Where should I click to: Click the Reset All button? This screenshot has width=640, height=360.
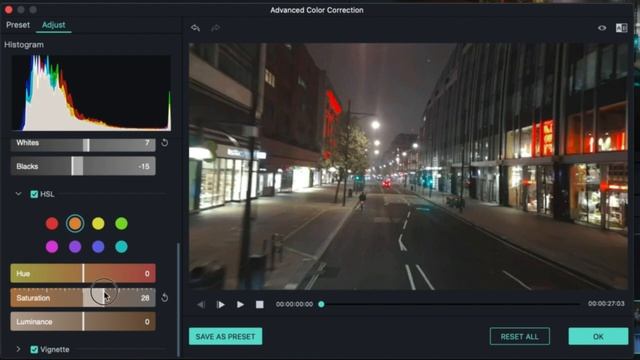[520, 336]
